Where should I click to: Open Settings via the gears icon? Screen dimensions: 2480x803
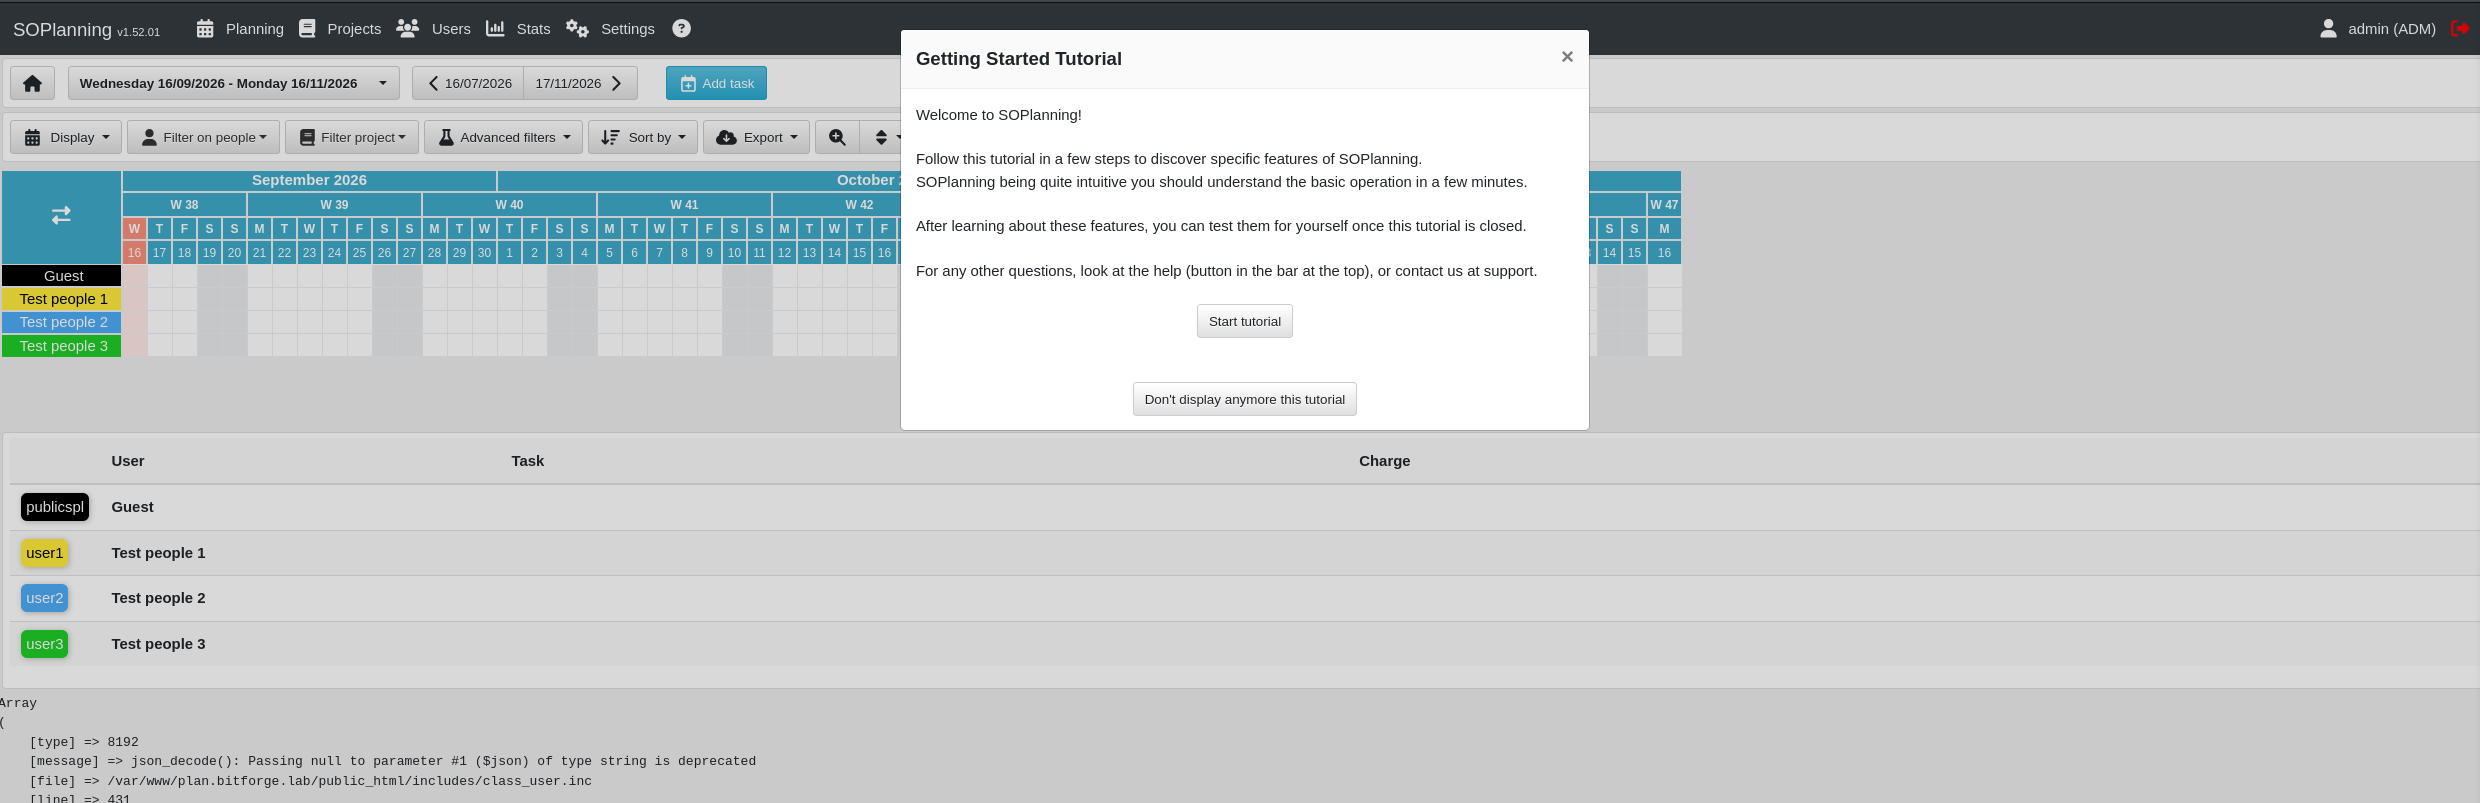click(577, 29)
